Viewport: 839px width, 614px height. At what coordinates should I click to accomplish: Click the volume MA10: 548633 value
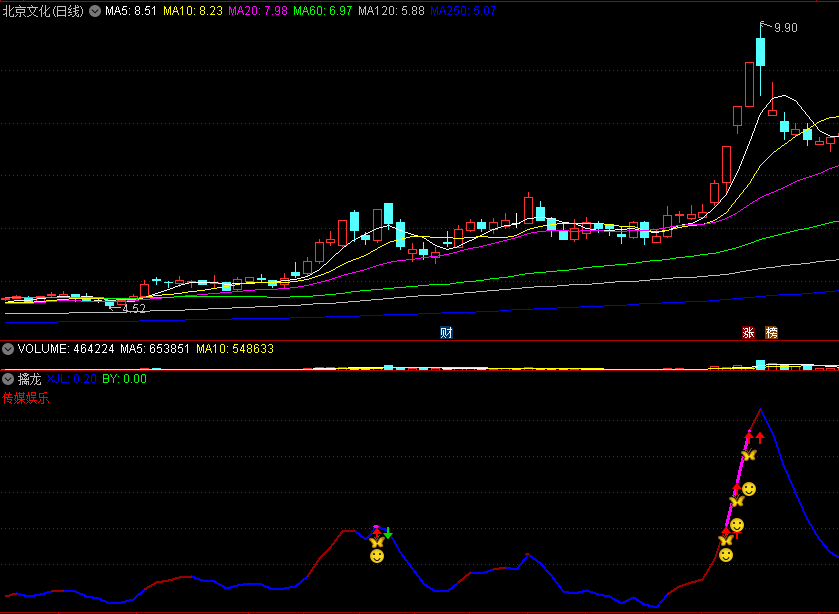click(235, 349)
